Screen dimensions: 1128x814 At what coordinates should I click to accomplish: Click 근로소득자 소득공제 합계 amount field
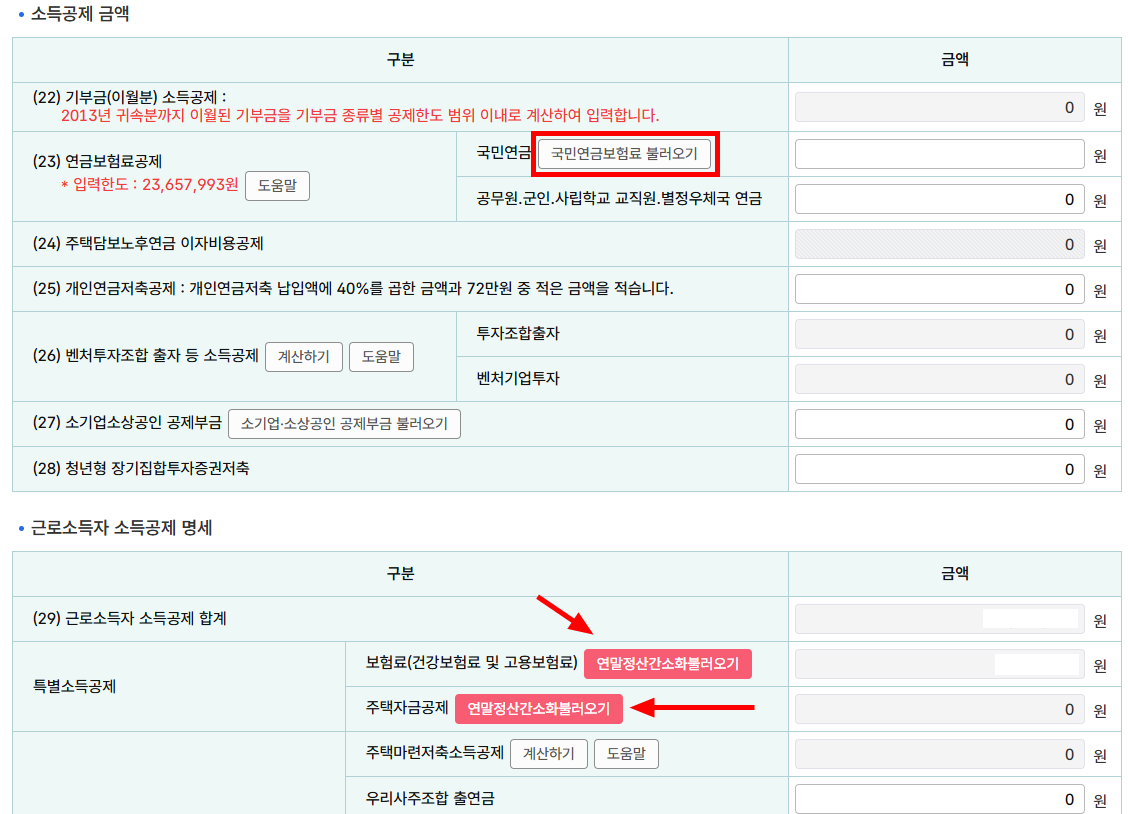point(940,619)
